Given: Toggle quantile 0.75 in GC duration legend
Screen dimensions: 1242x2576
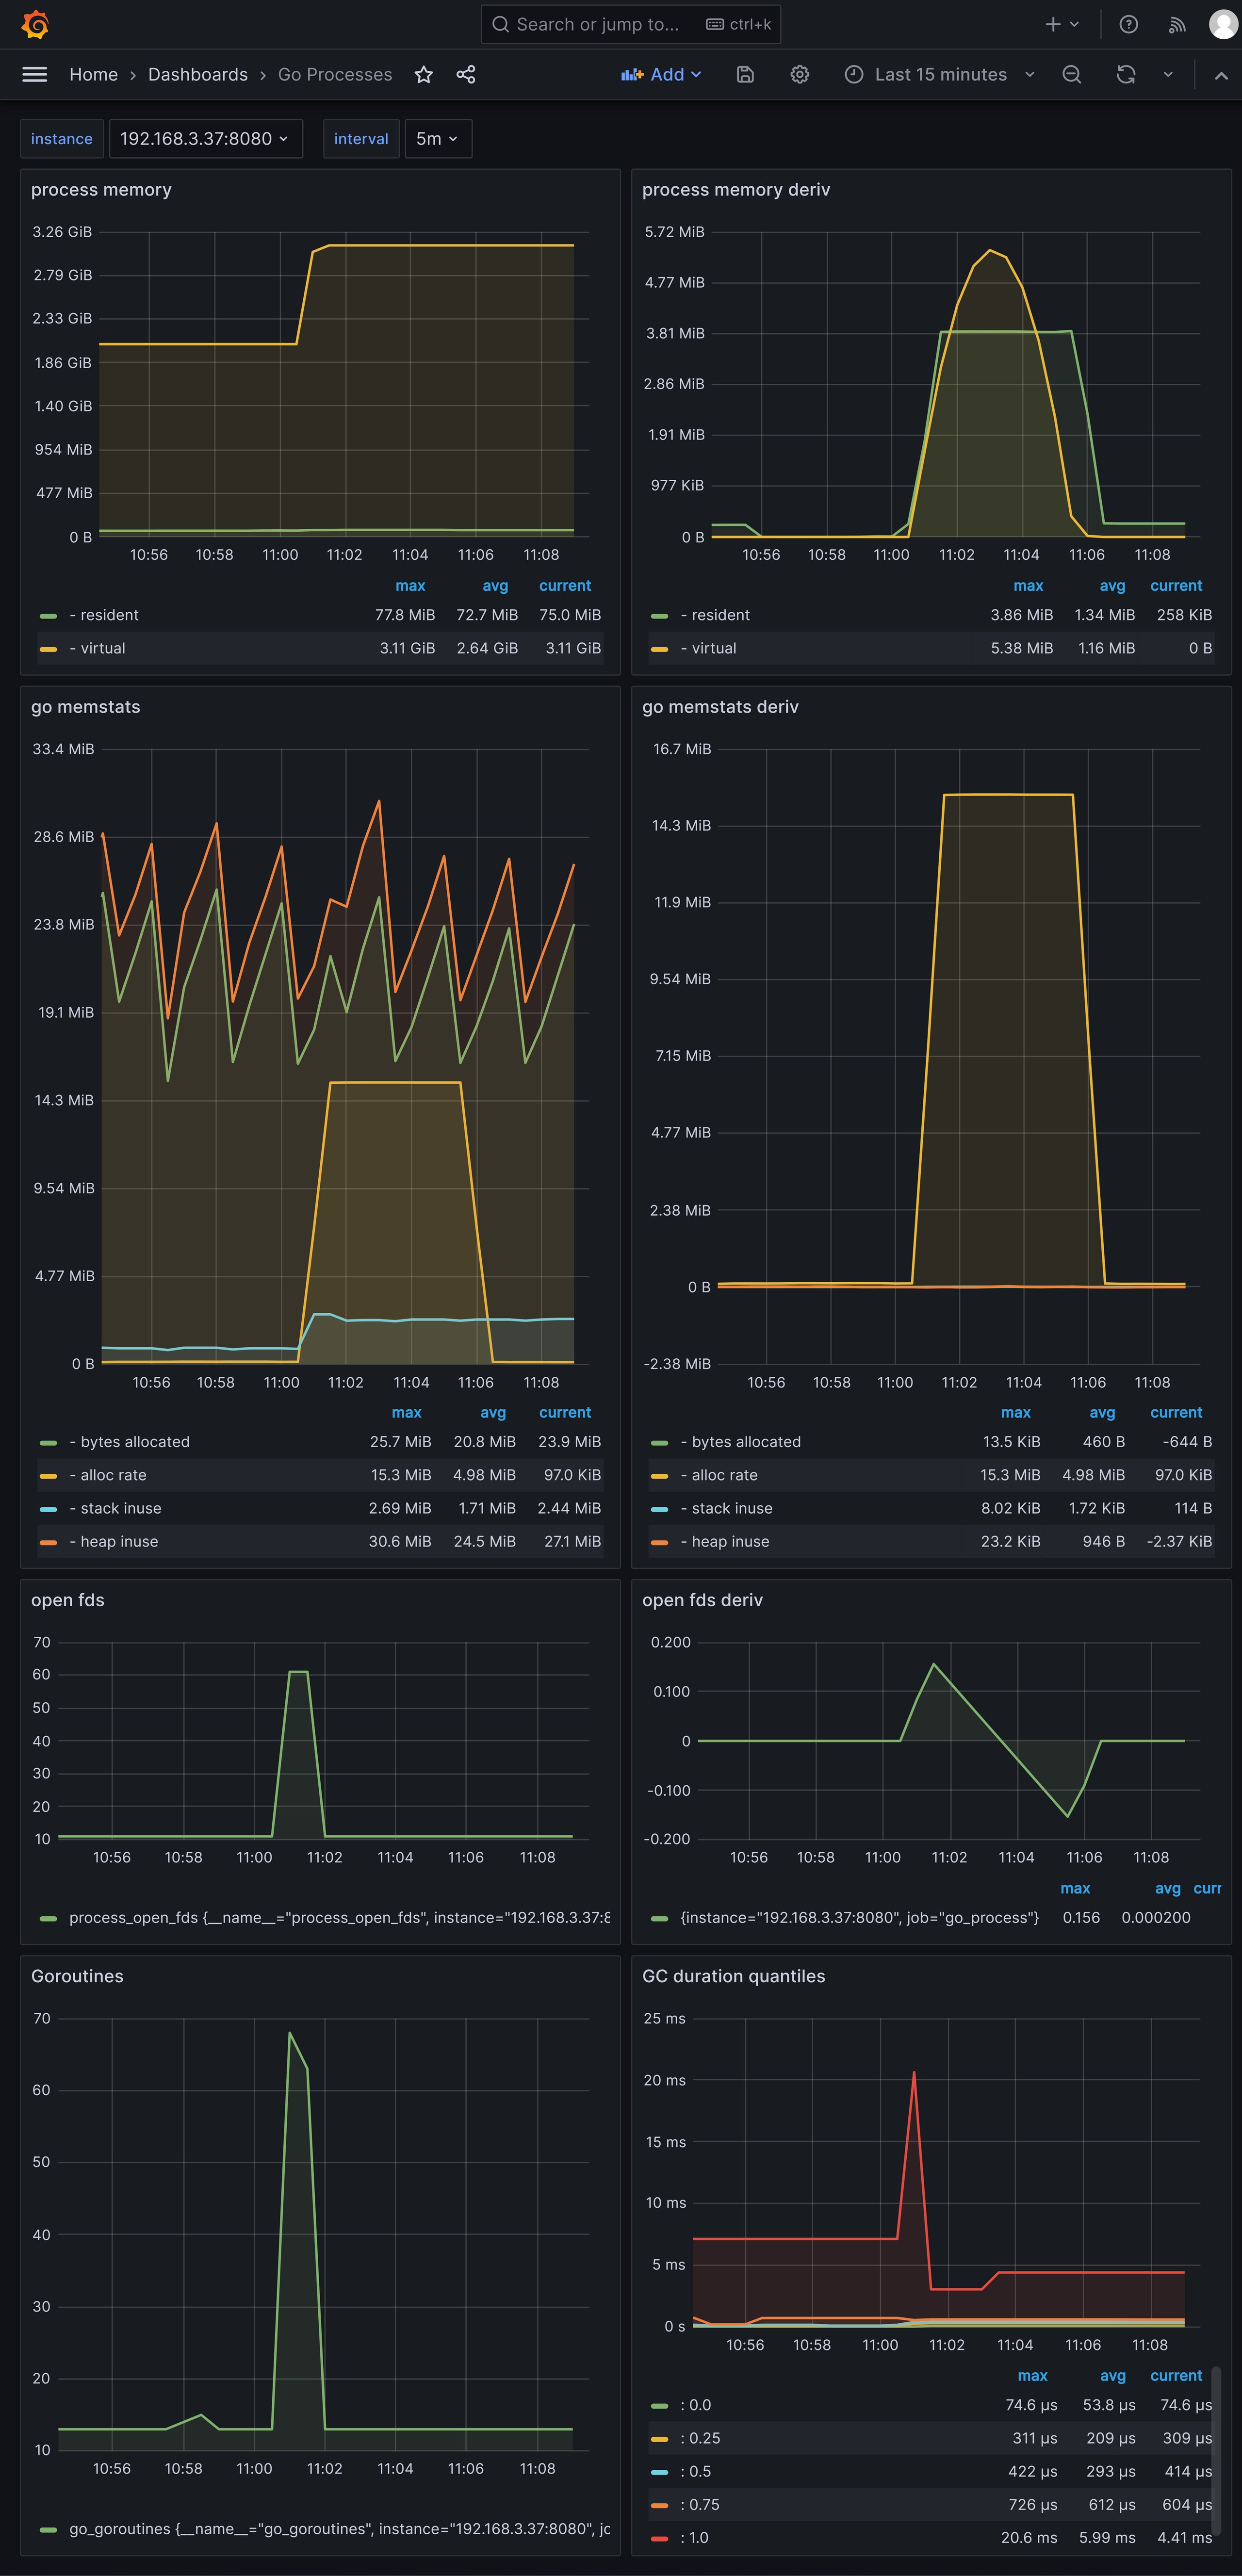Looking at the screenshot, I should [x=700, y=2505].
